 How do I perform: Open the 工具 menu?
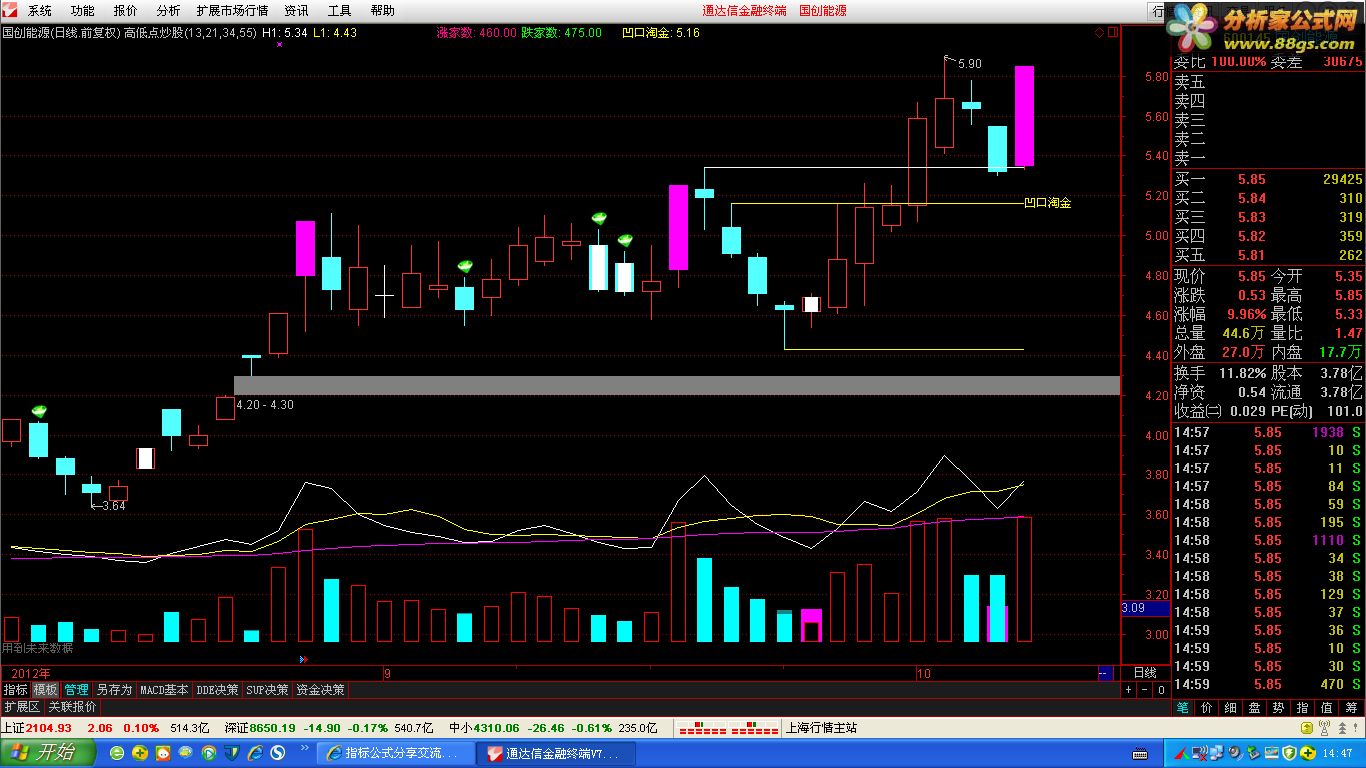coord(340,10)
